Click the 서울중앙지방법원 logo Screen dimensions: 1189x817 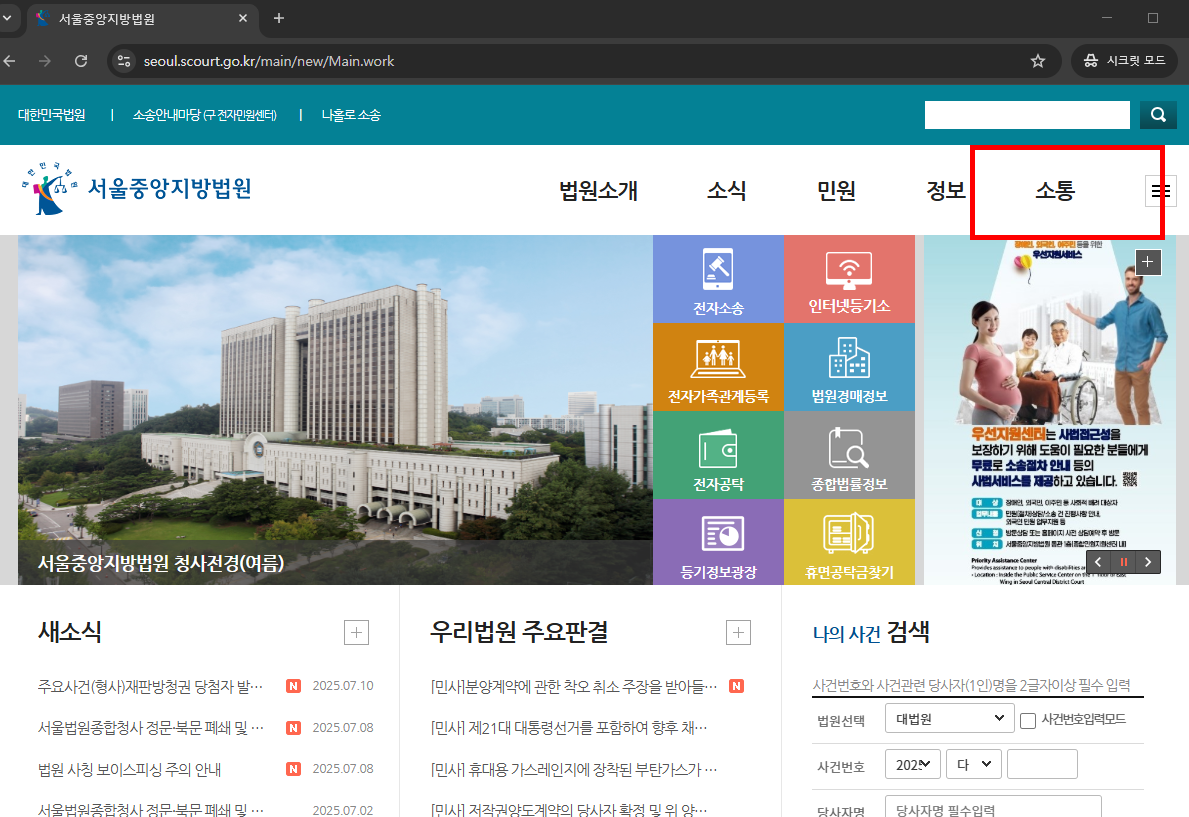click(x=136, y=187)
